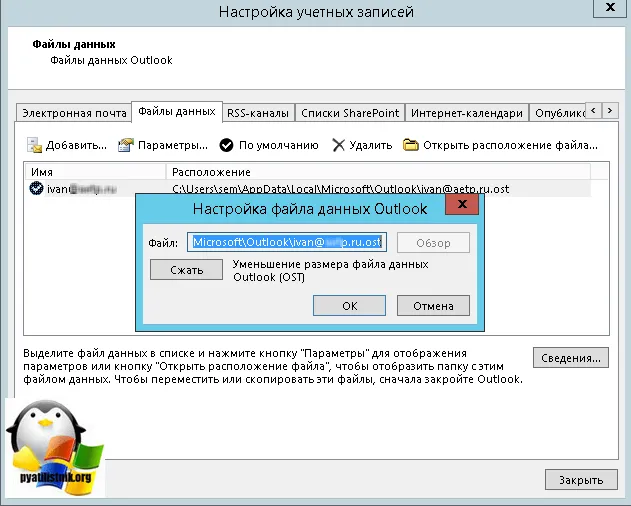Open the RSS-каналы tab

tap(258, 113)
